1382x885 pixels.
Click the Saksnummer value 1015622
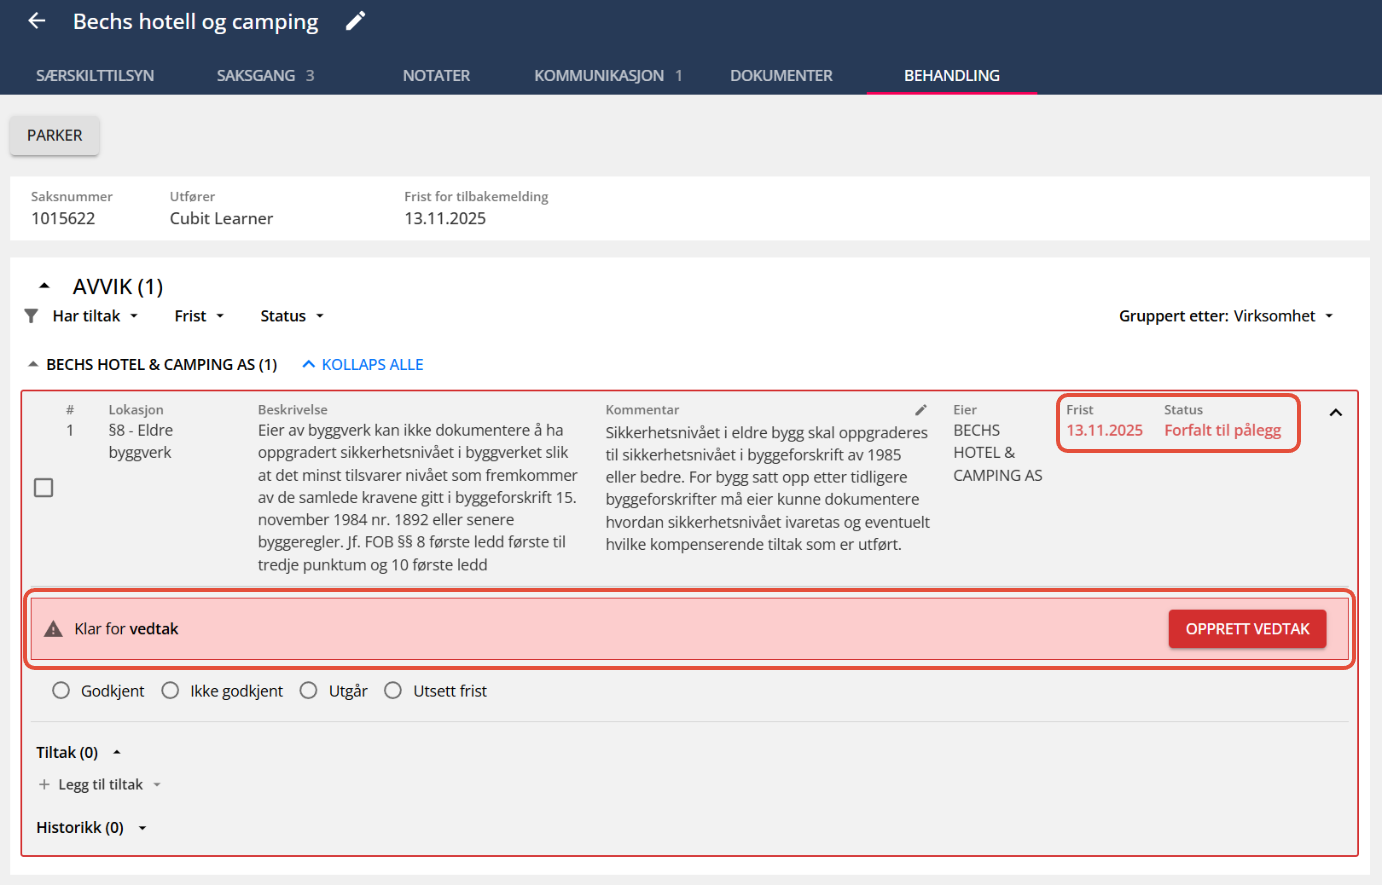coord(63,218)
